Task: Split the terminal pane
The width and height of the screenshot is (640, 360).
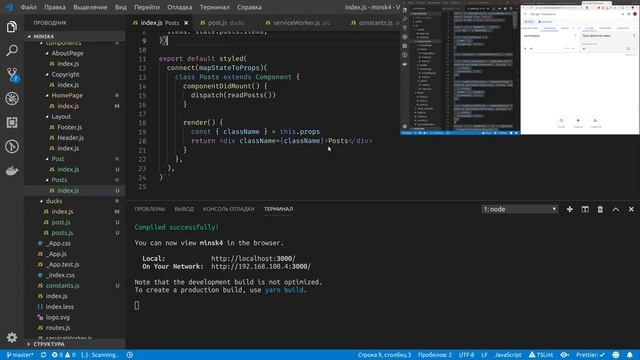Action: click(x=585, y=209)
